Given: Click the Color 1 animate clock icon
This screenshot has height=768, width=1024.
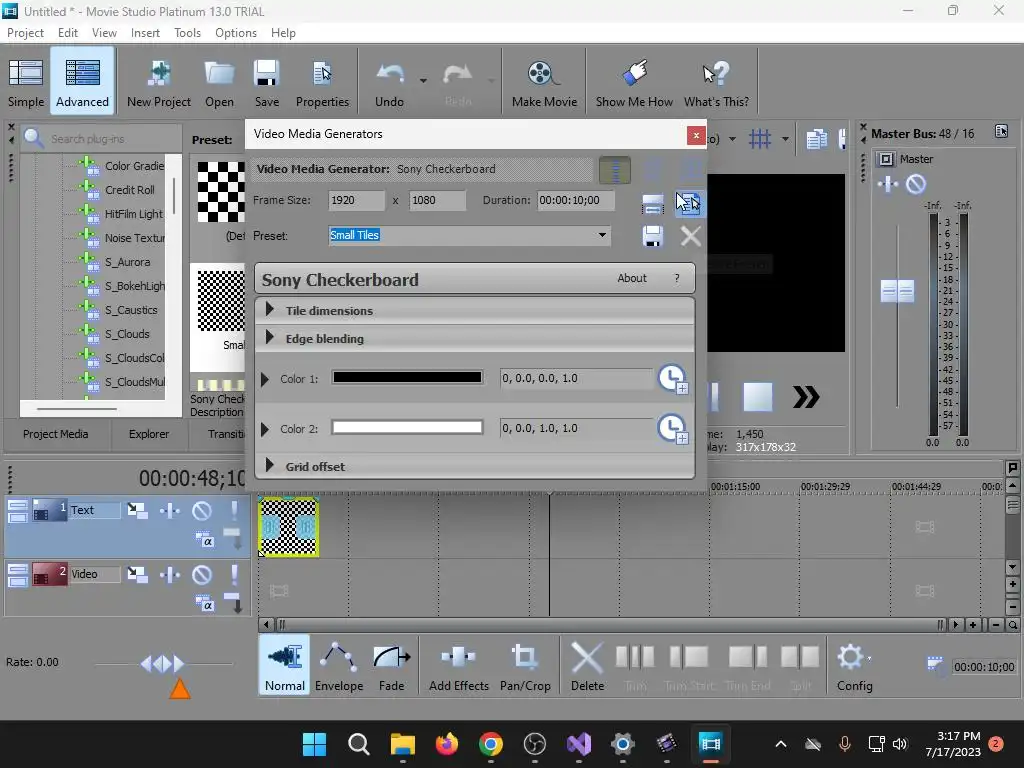Looking at the screenshot, I should click(673, 379).
